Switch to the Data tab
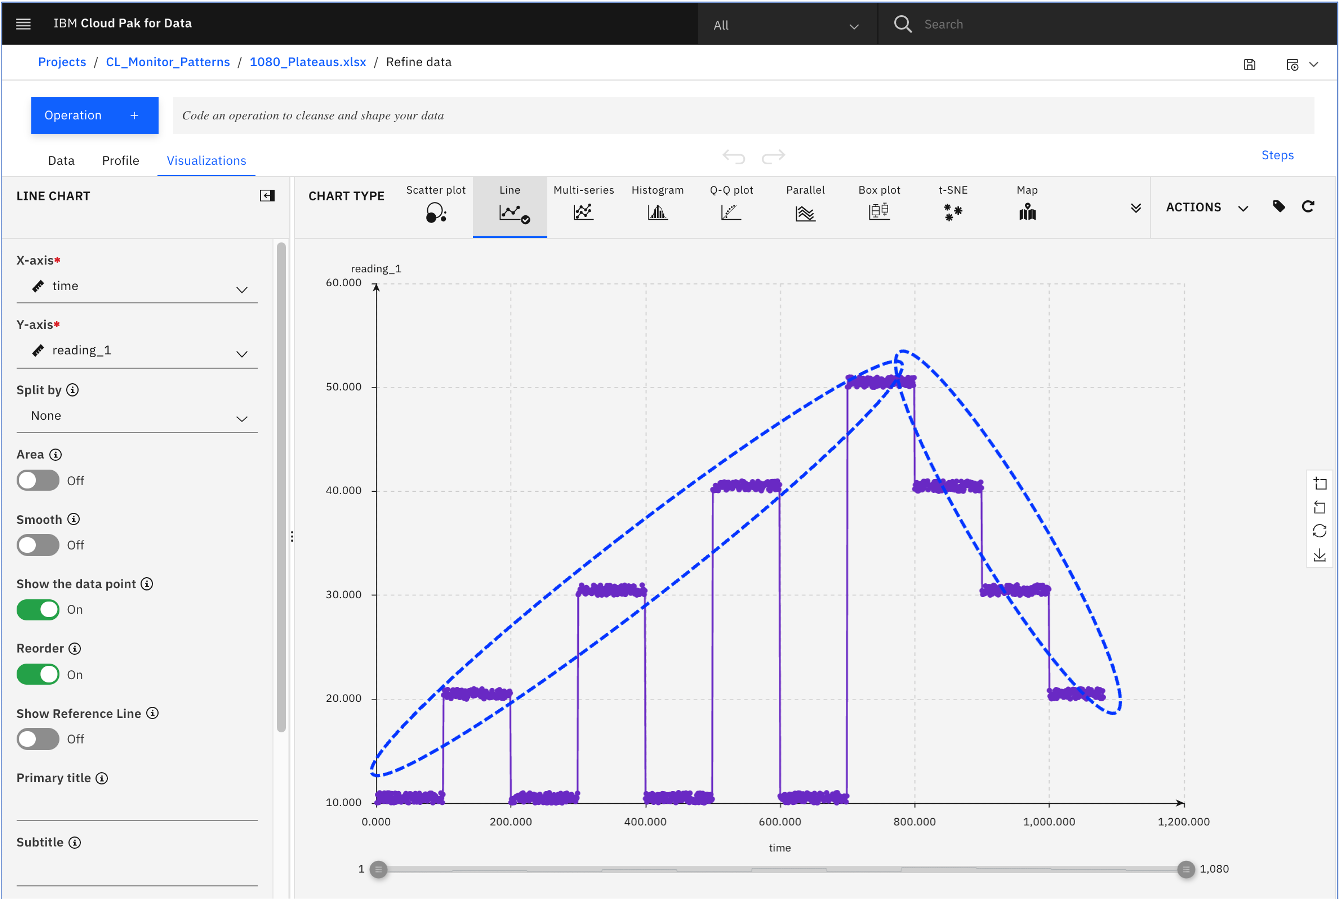The height and width of the screenshot is (900, 1340). 61,160
